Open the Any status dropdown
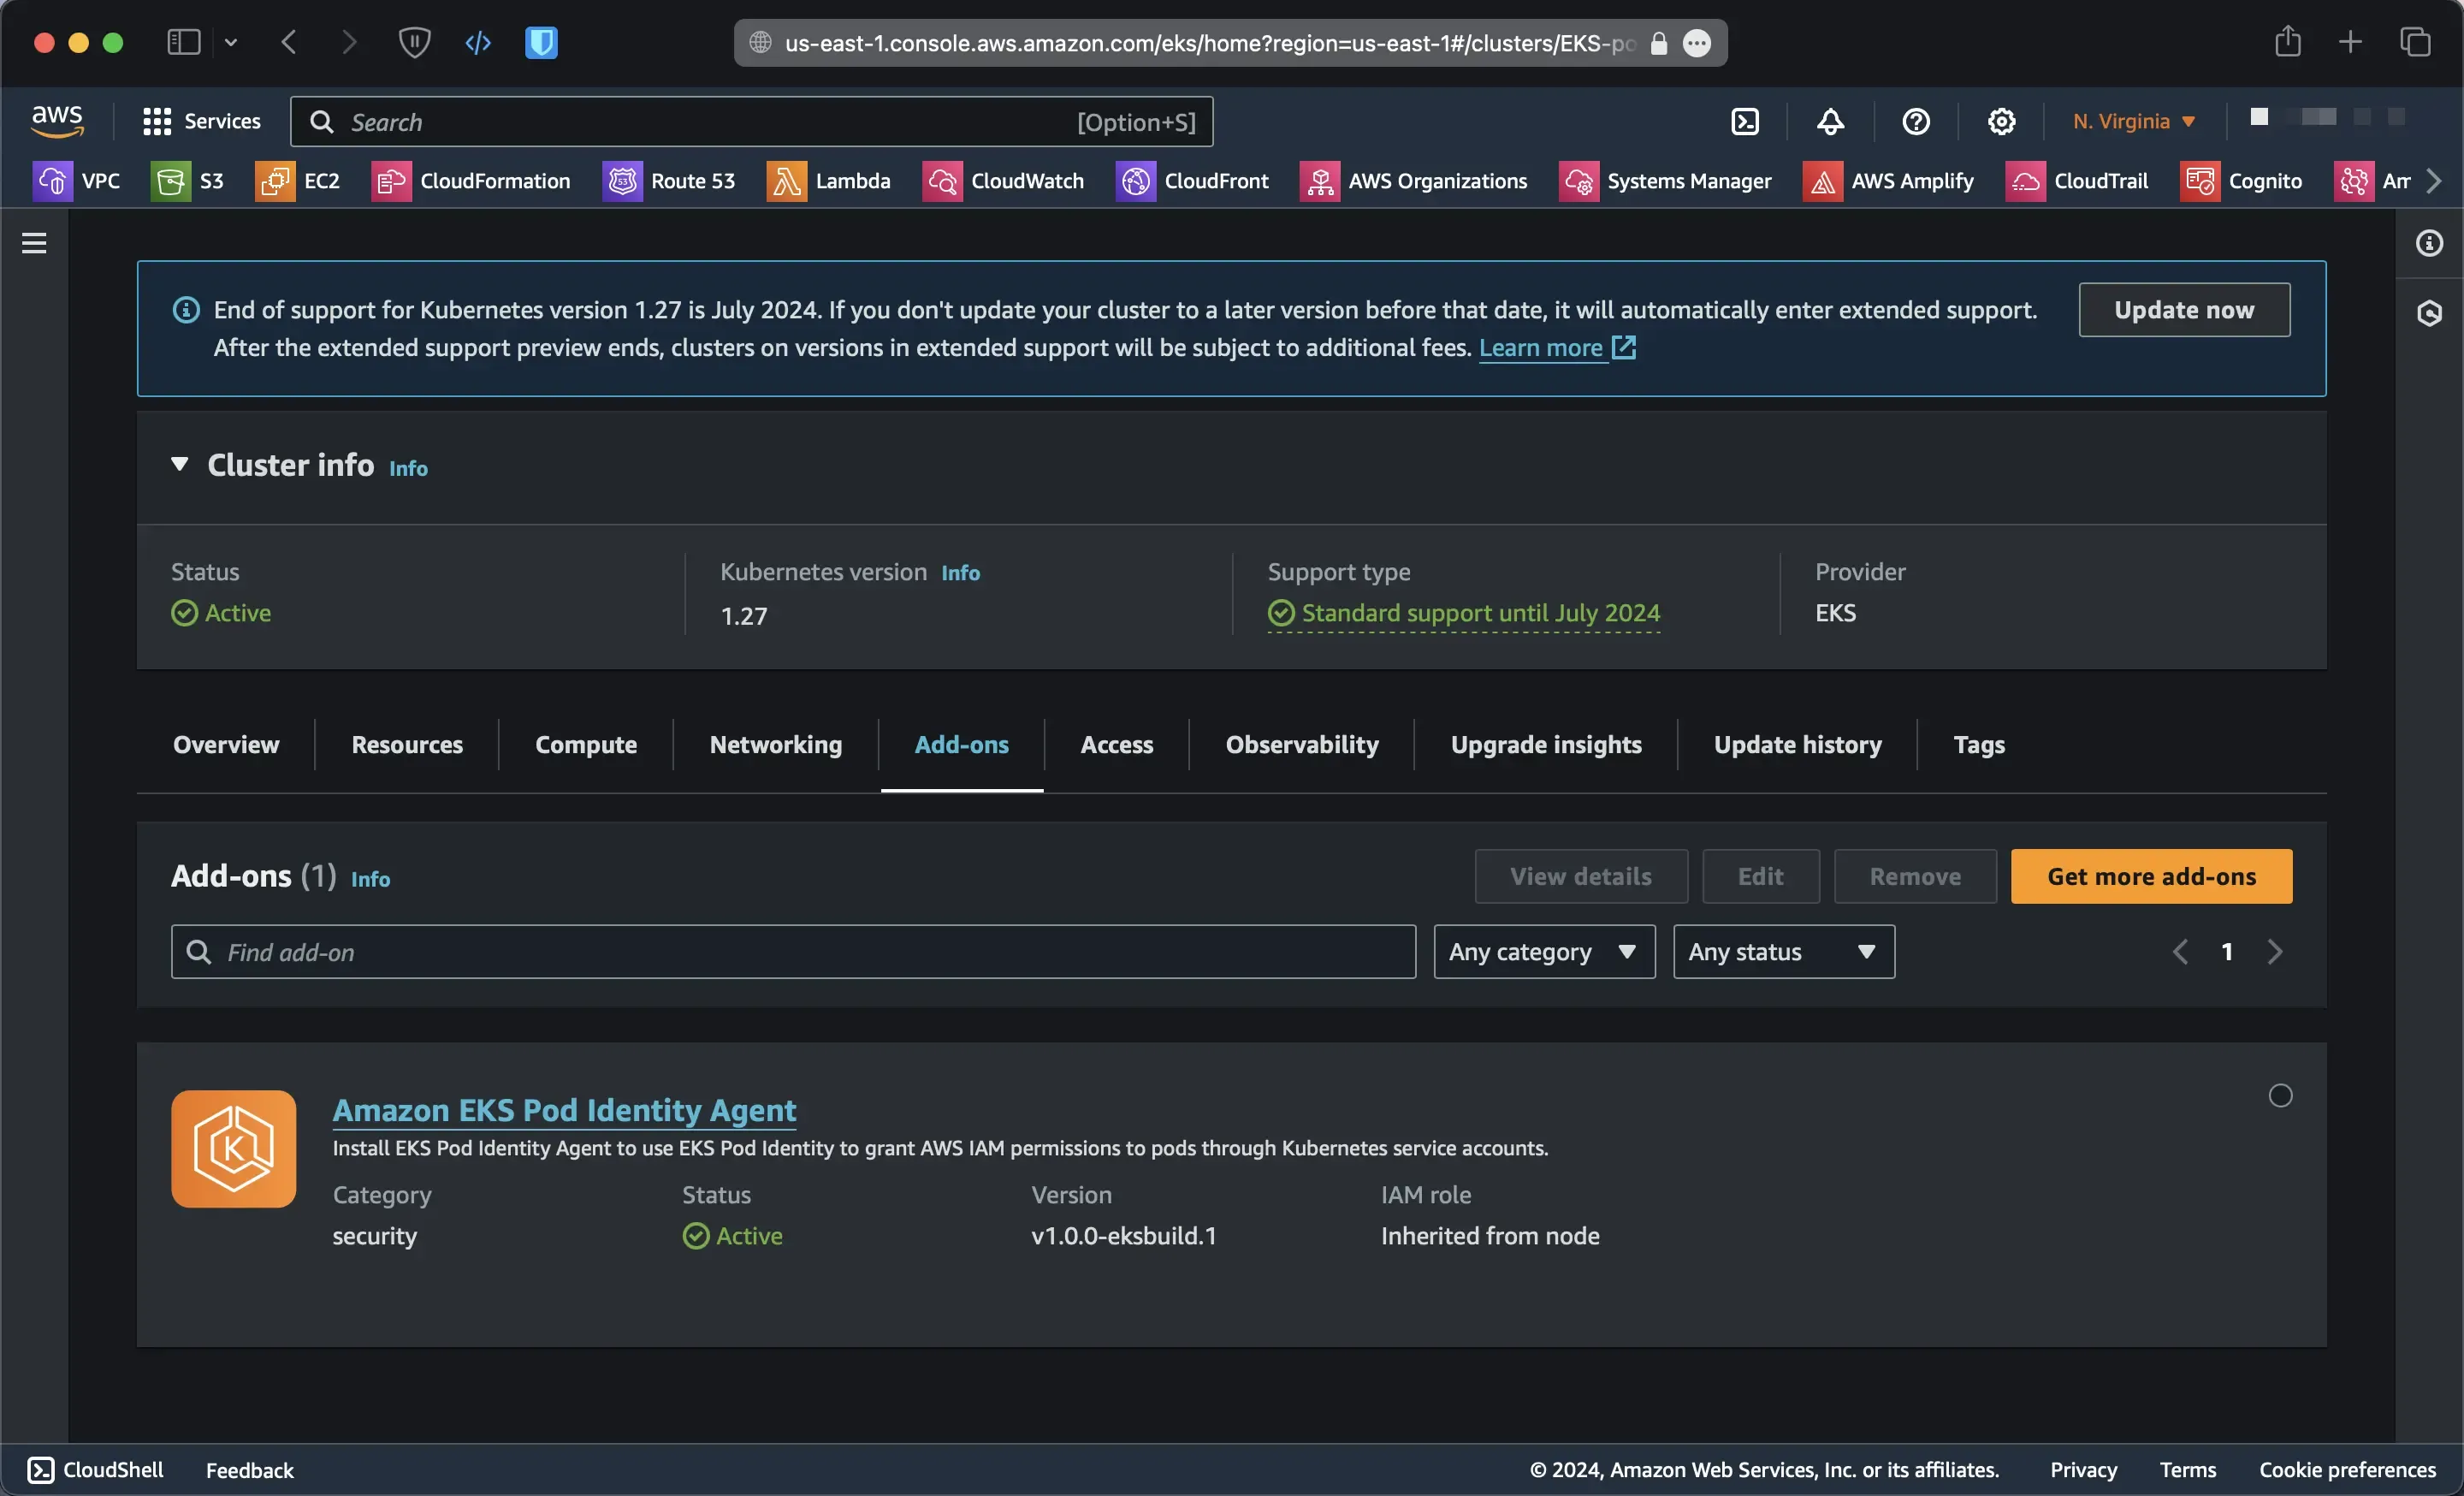The width and height of the screenshot is (2464, 1496). click(1783, 952)
